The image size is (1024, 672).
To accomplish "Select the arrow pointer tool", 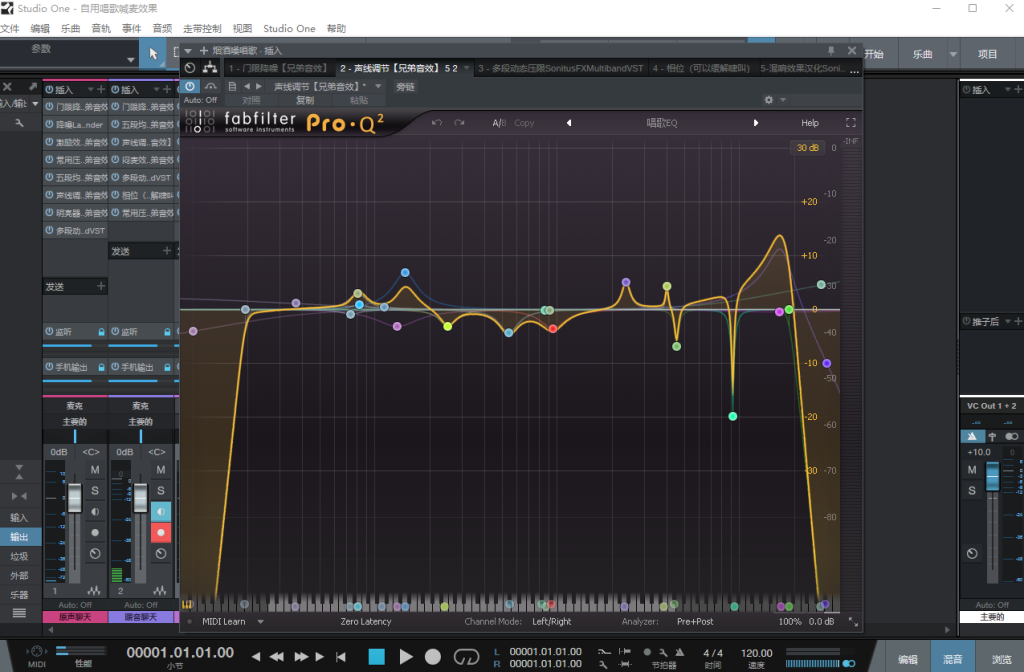I will point(153,54).
